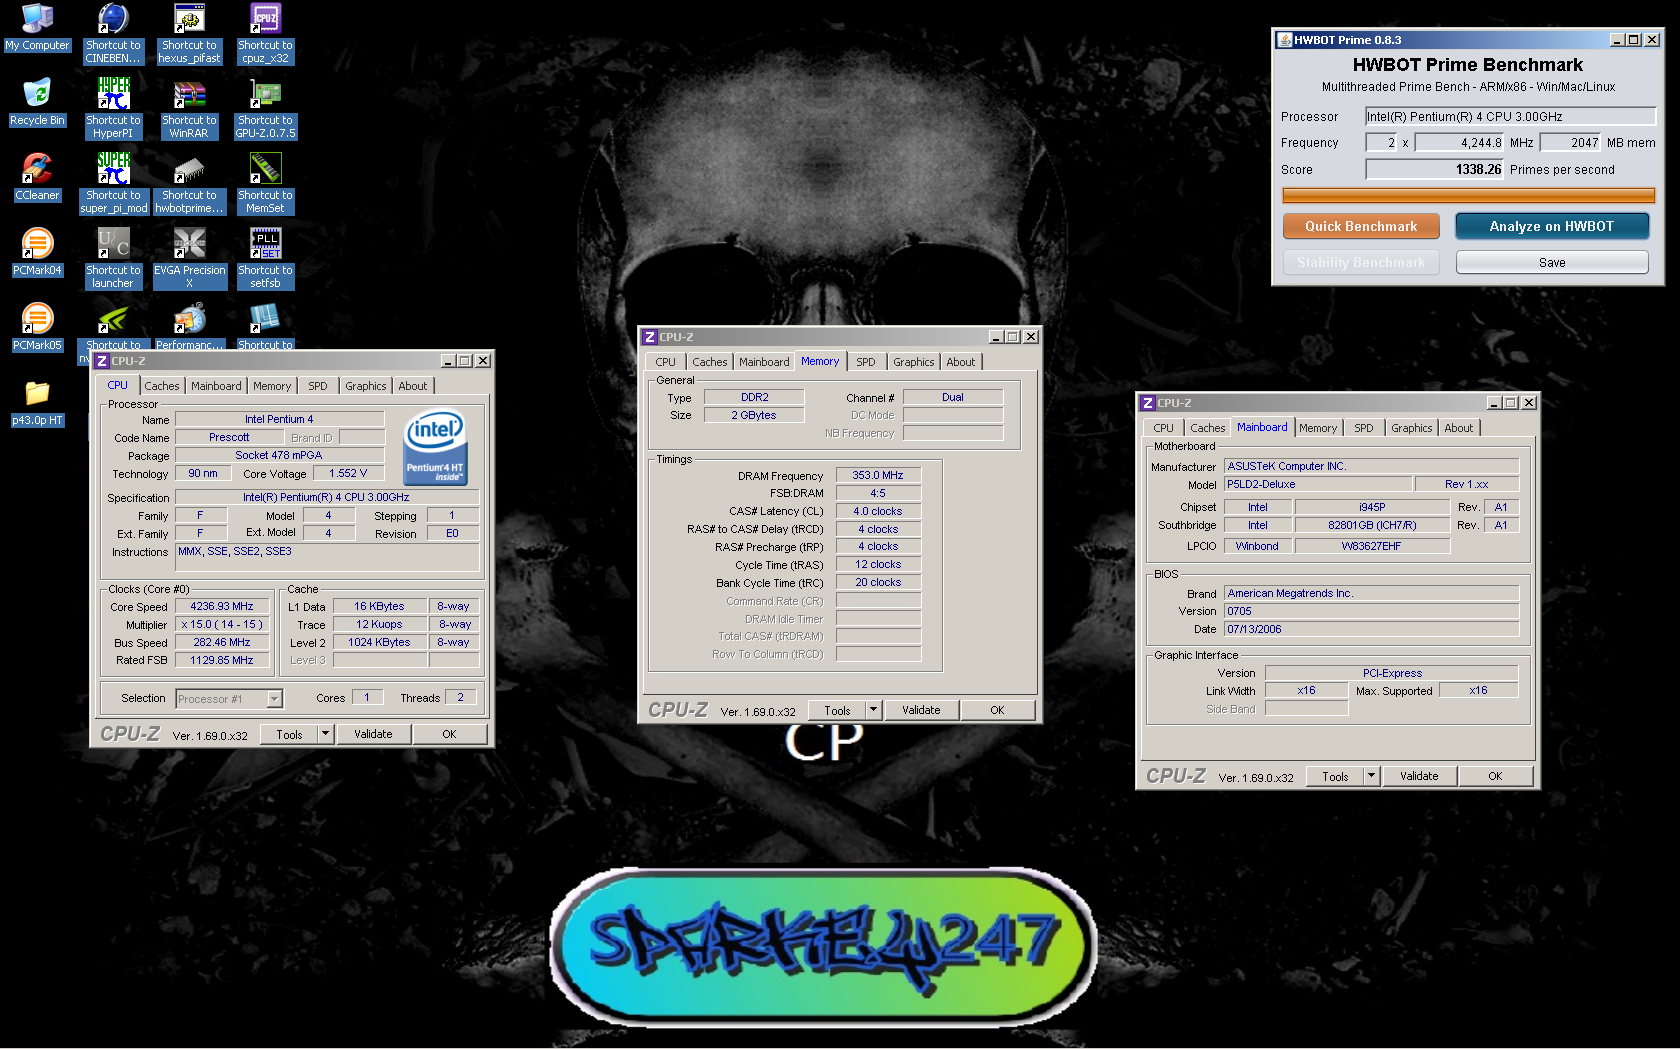Click BIOS date 07/13/2006
This screenshot has height=1050, width=1680.
(x=1371, y=629)
